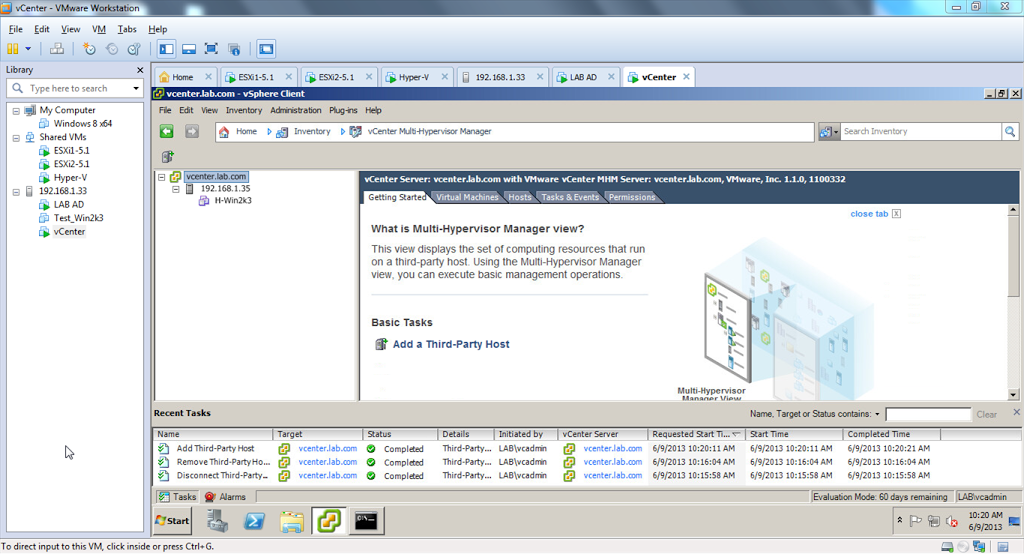This screenshot has height=560, width=1024.
Task: Click the green navigate back arrow
Action: tap(167, 132)
